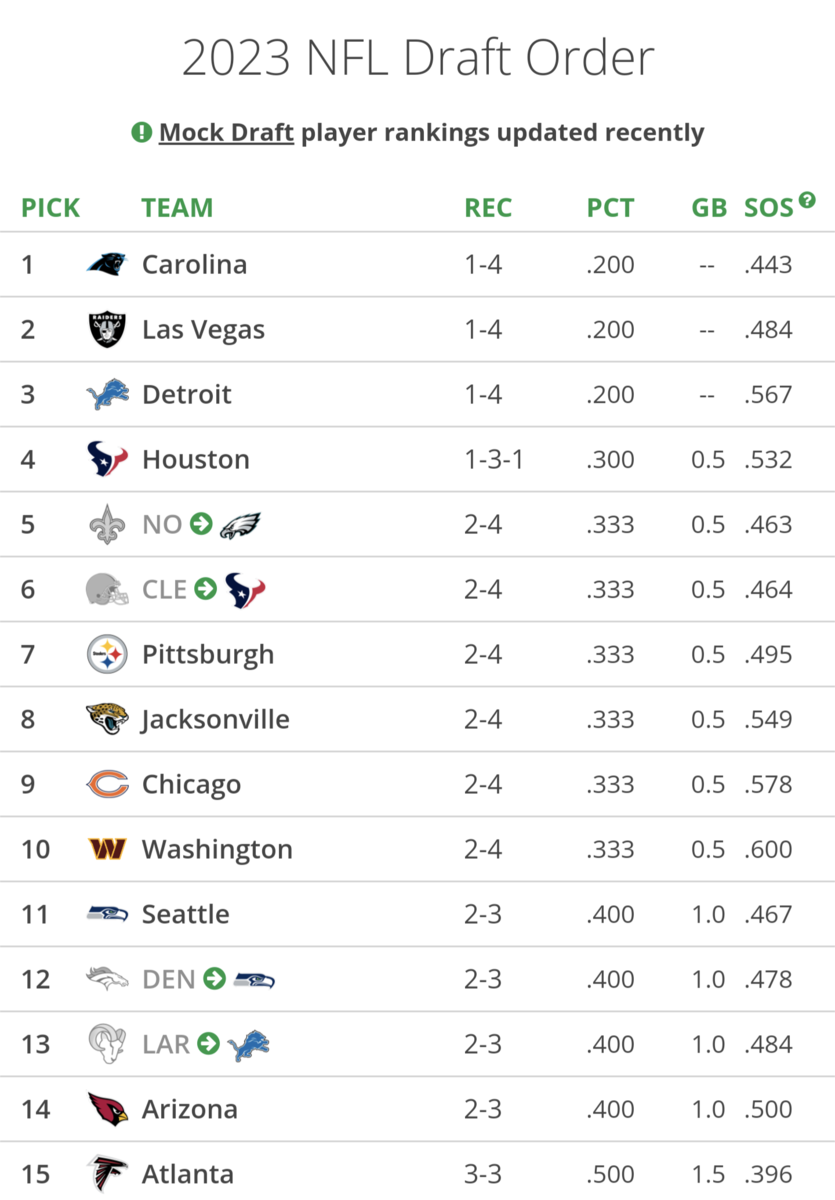Select the Seattle team name
Viewport: 835px width, 1200px height.
pyautogui.click(x=186, y=914)
